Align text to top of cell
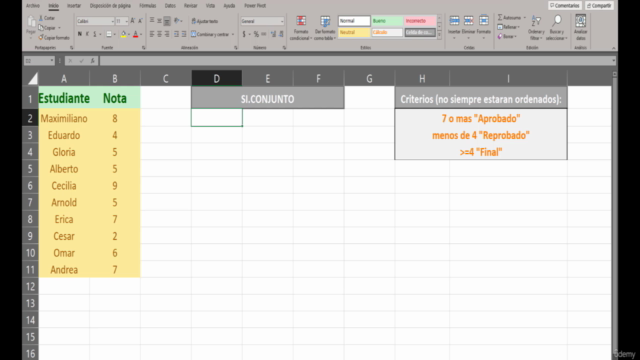This screenshot has width=640, height=360. [152, 20]
